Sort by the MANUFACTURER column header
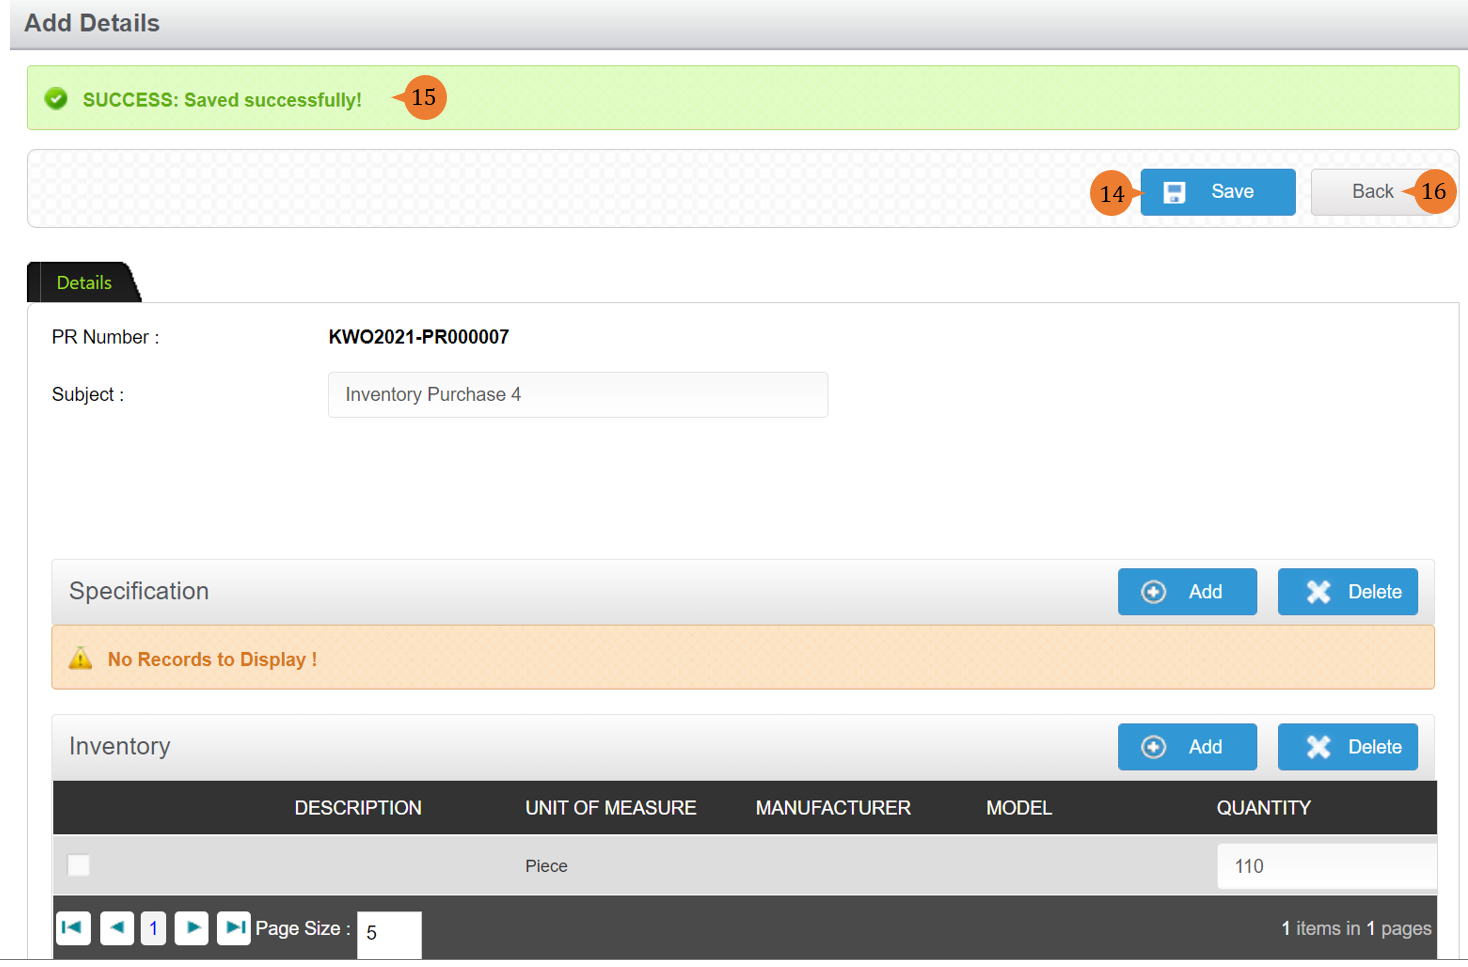Viewport: 1468px width, 967px height. click(x=833, y=808)
